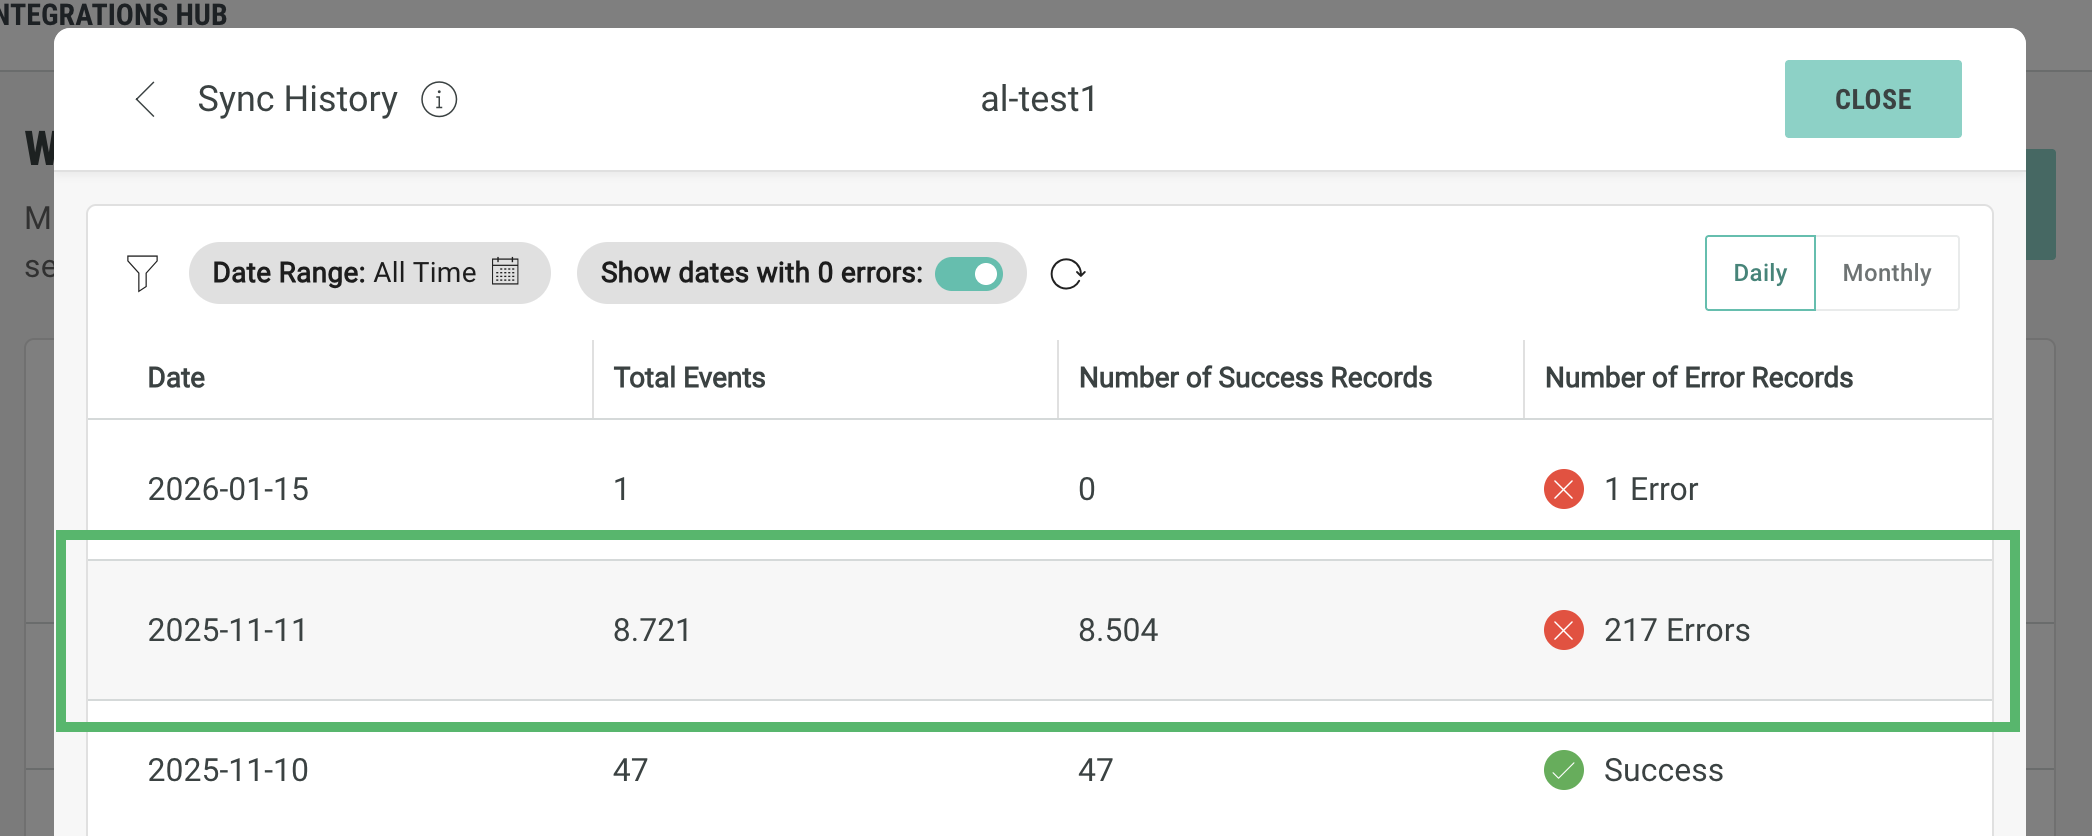Sort by the Date column header

click(176, 378)
